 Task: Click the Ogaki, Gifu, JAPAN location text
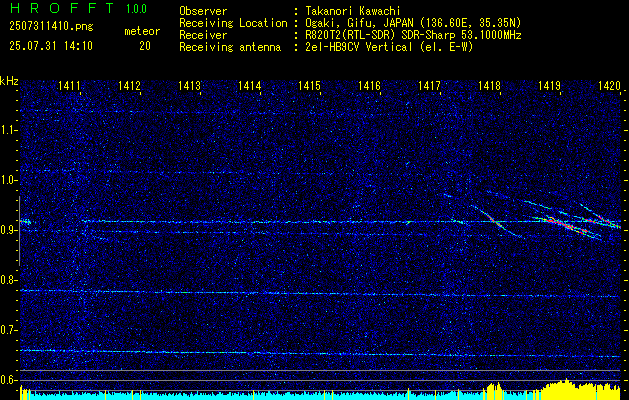413,23
